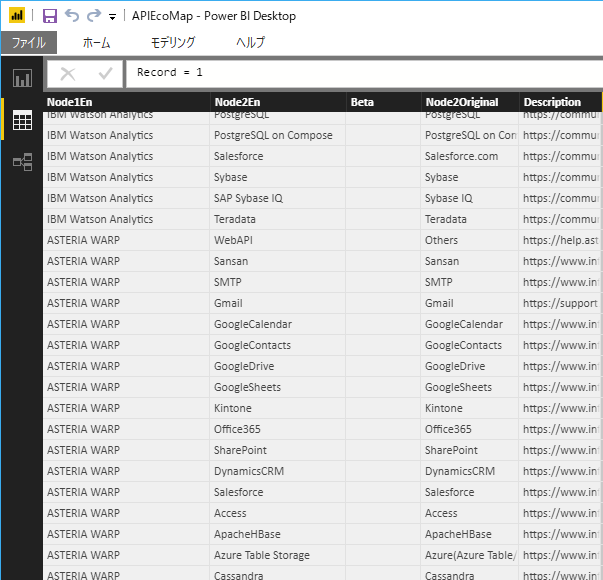The height and width of the screenshot is (580, 603).
Task: Open the ヘルプ ribbon tab
Action: point(250,42)
